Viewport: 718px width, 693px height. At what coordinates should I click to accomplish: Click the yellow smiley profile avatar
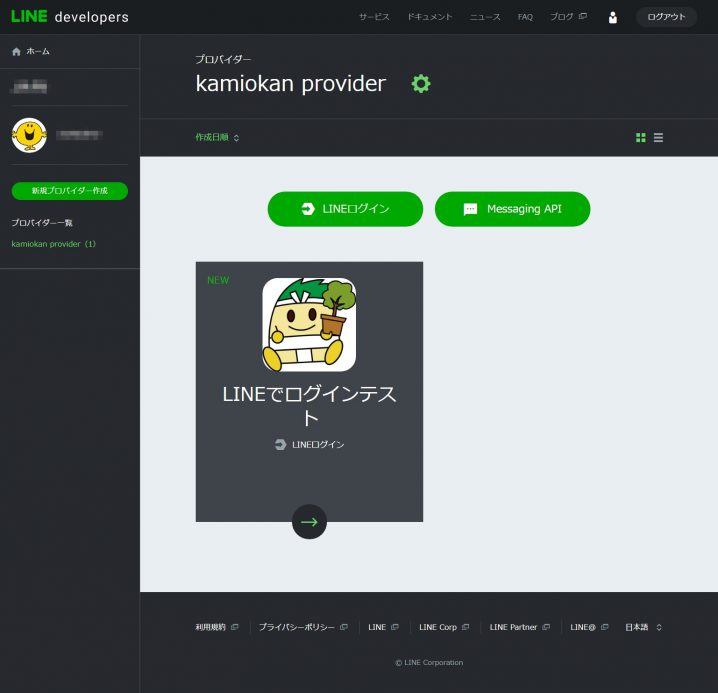coord(29,135)
